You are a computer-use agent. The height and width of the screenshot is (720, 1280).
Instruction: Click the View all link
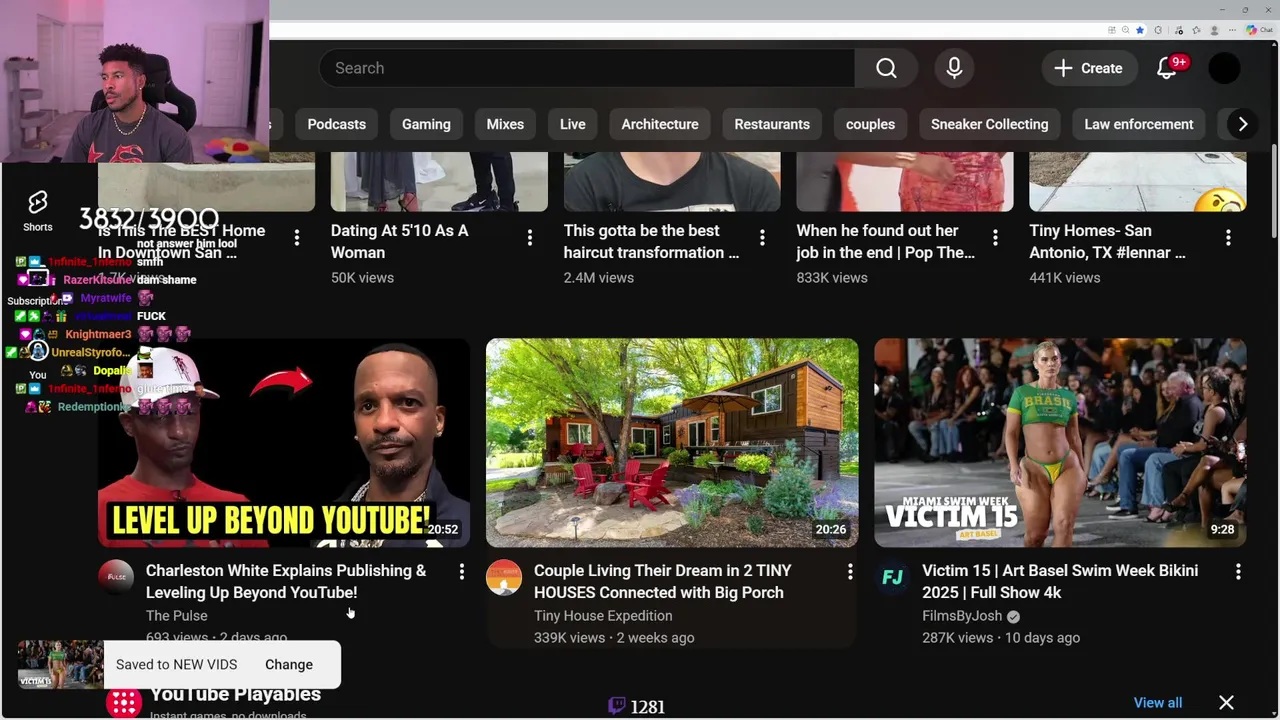pos(1158,703)
